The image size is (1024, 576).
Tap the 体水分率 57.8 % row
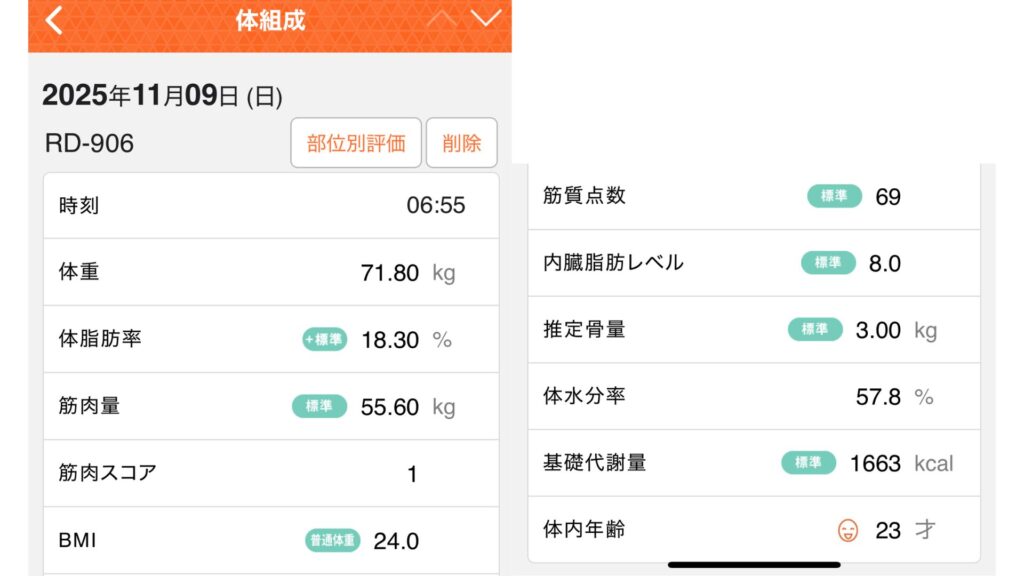click(x=754, y=396)
